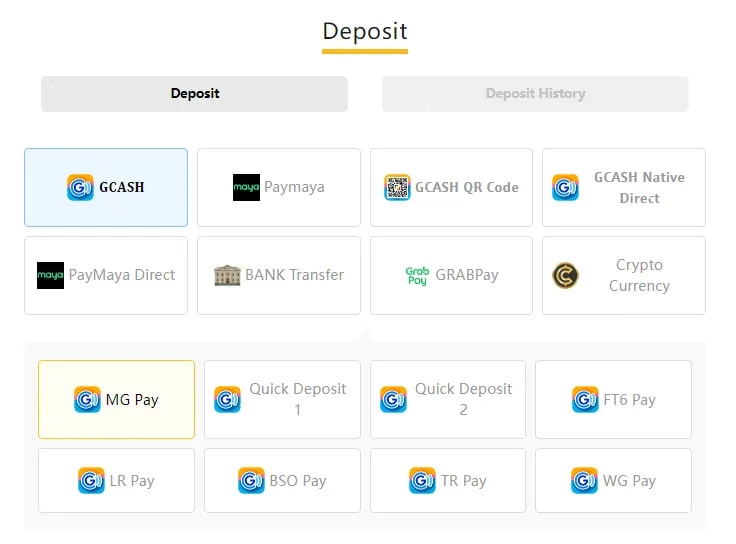This screenshot has width=736, height=544.
Task: Click the BANK Transfer building icon
Action: click(x=227, y=275)
